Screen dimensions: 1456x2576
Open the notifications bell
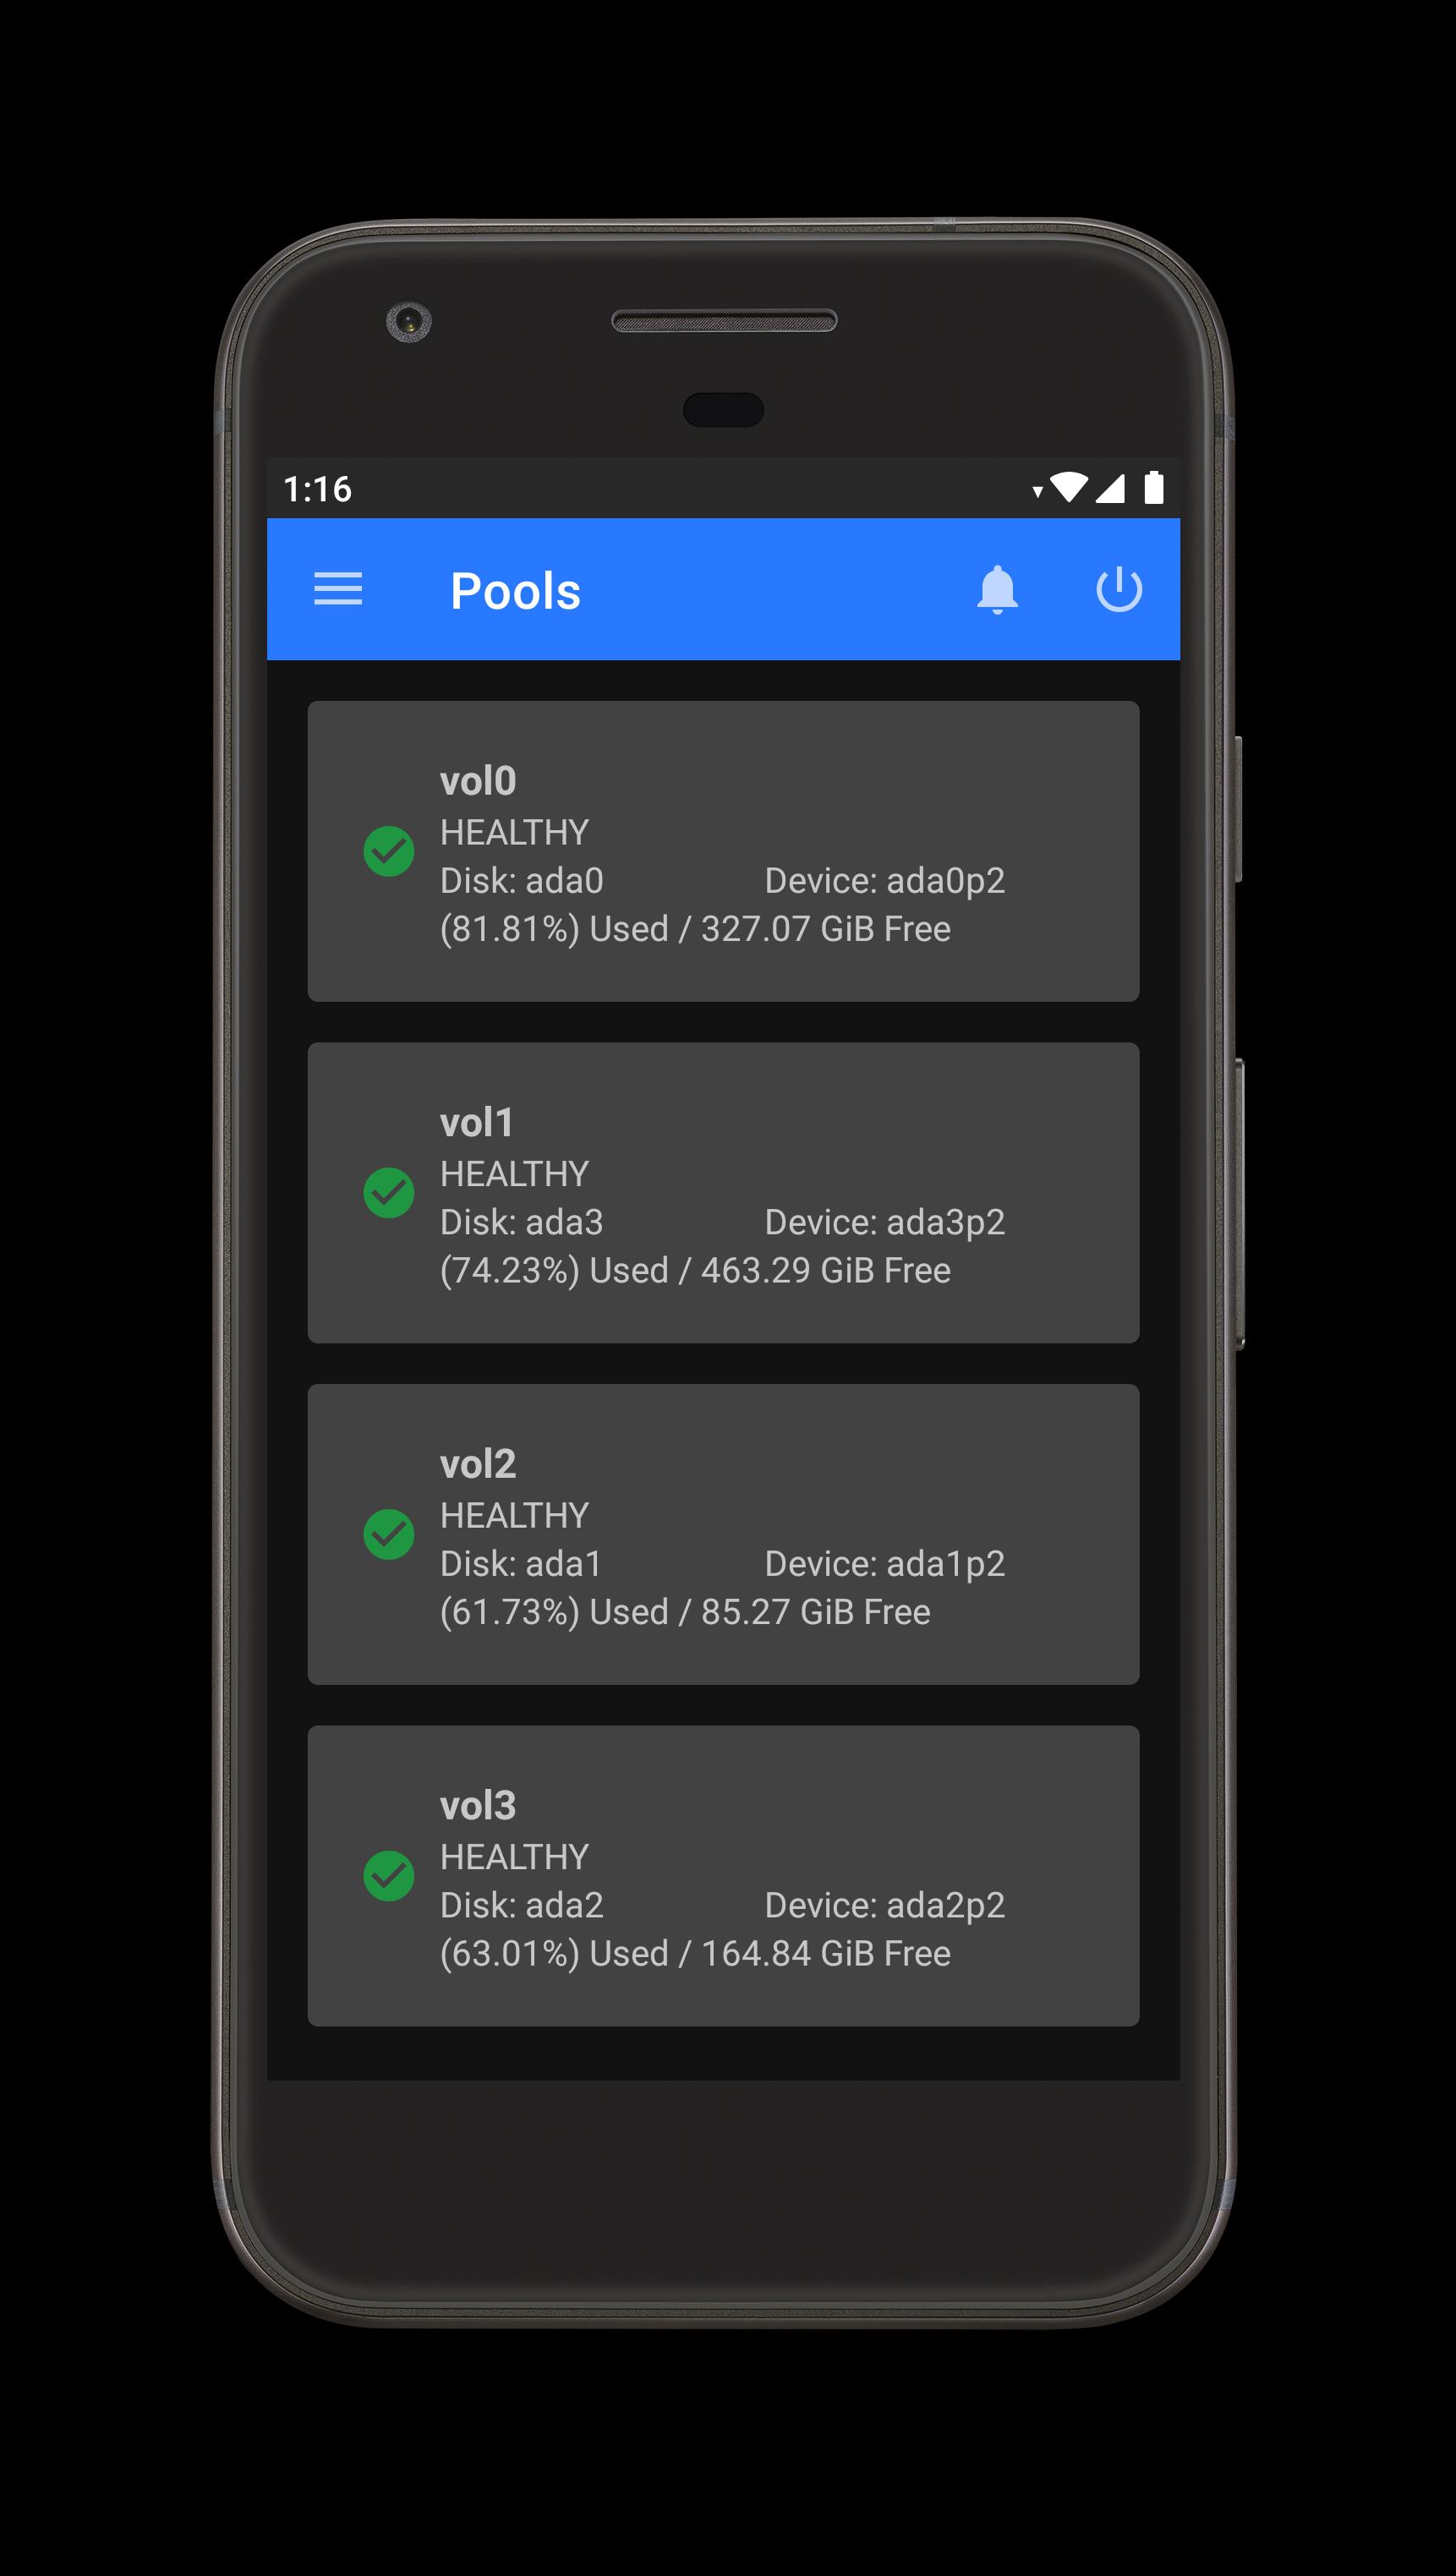(x=997, y=589)
